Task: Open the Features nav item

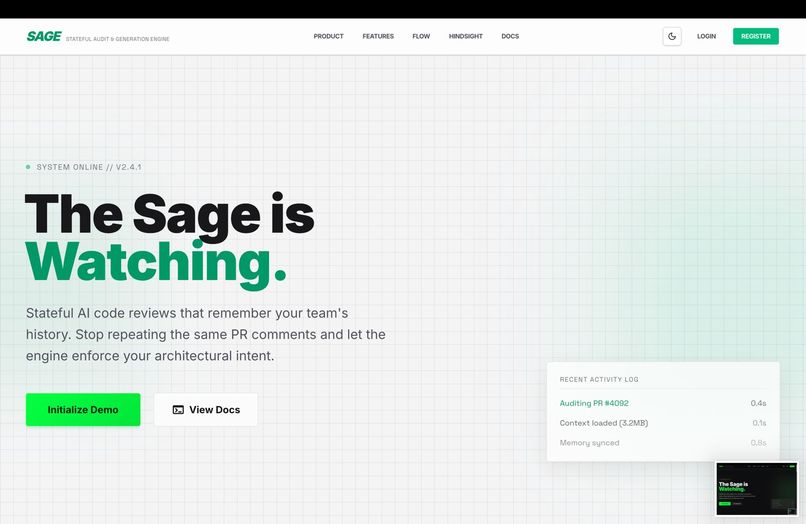Action: [x=378, y=37]
